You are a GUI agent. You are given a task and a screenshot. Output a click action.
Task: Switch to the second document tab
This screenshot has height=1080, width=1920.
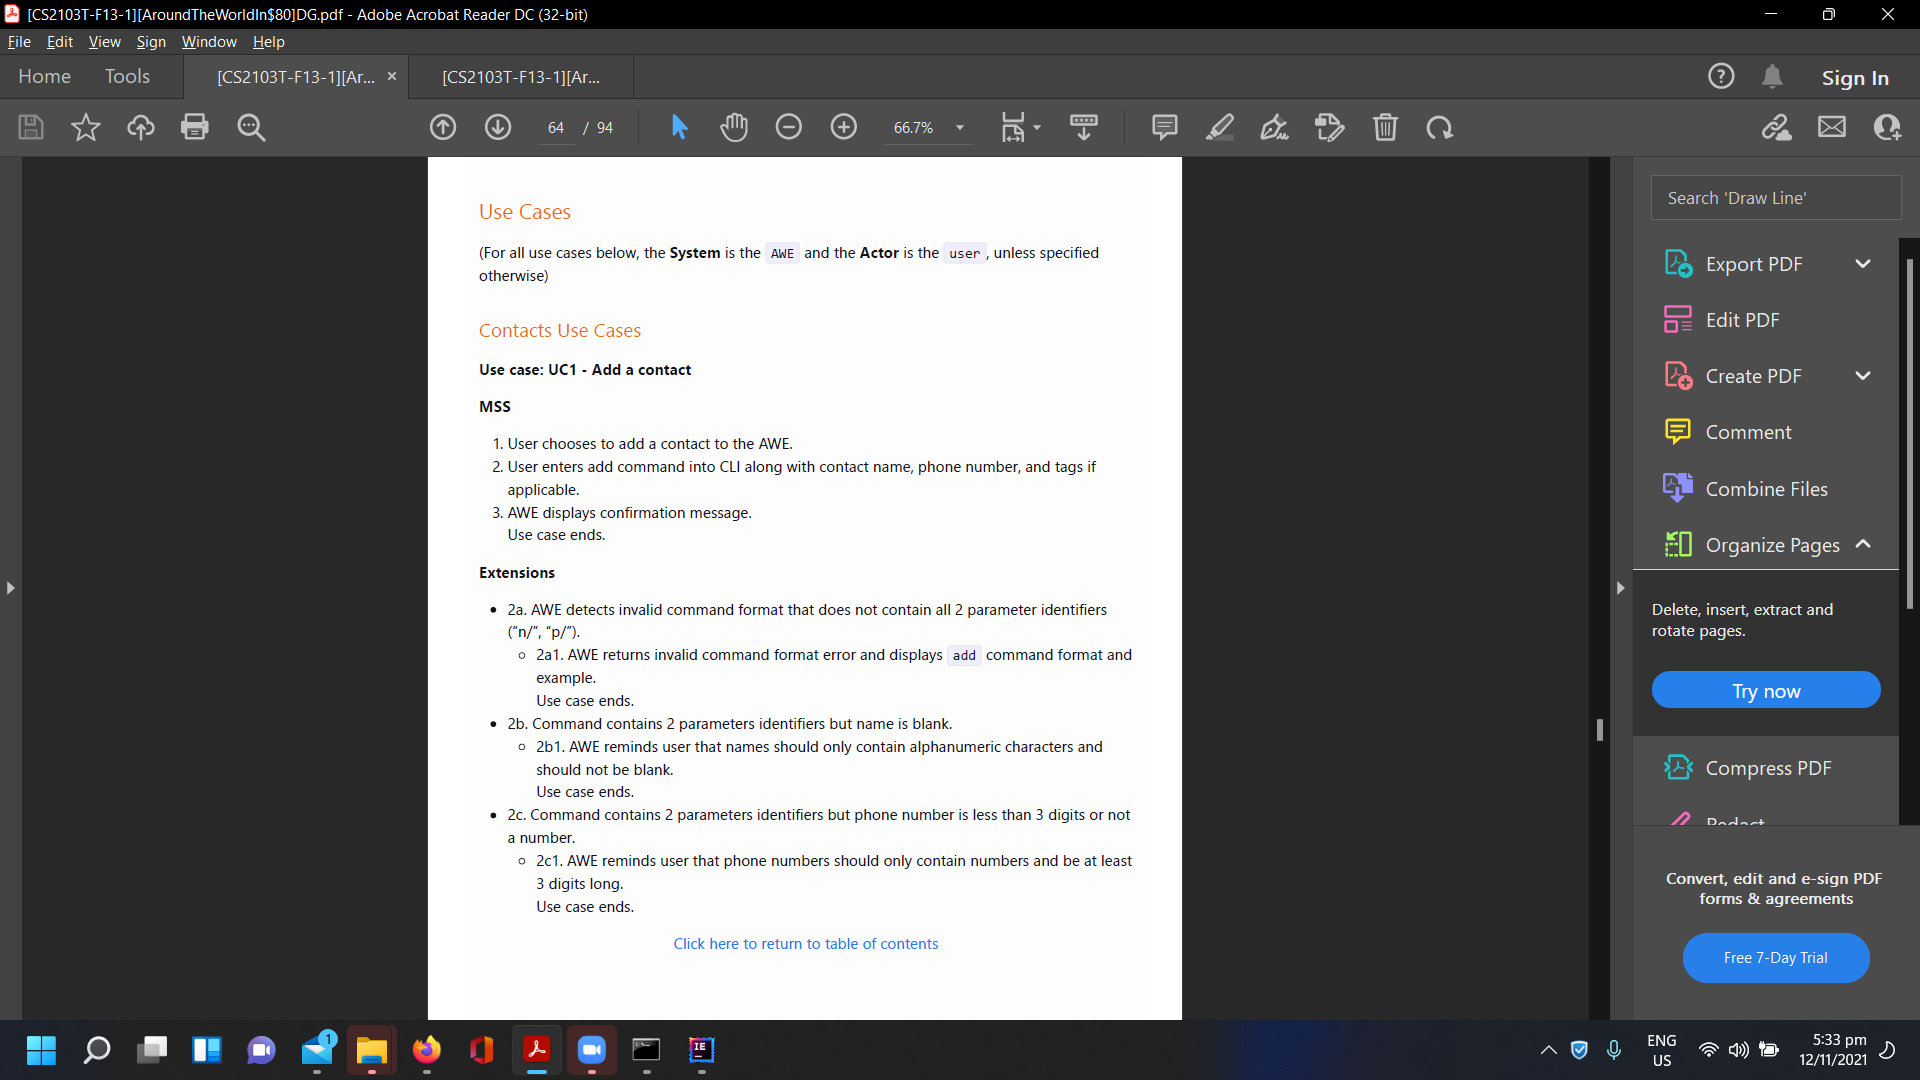coord(521,77)
